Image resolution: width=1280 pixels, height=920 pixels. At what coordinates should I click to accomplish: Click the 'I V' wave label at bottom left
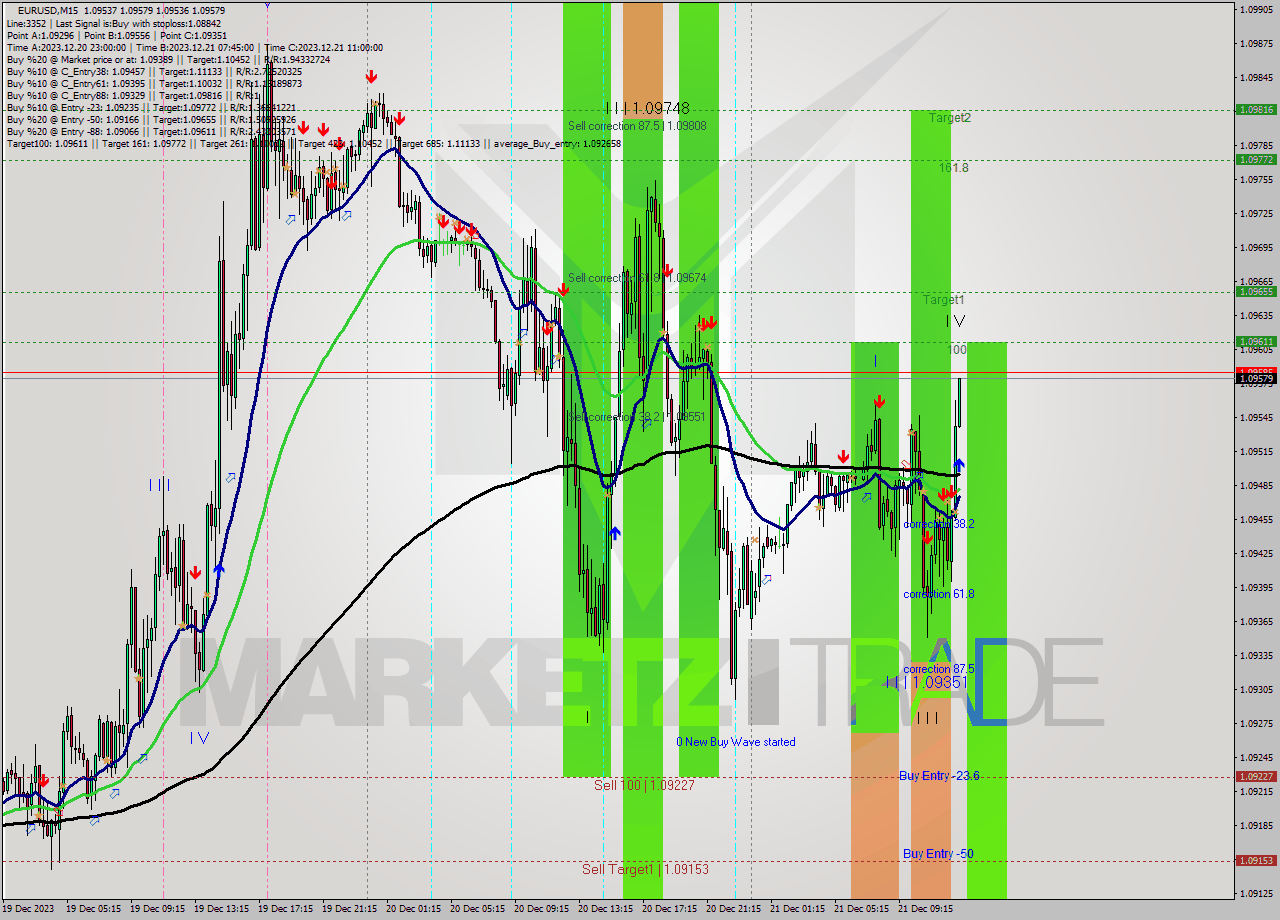(199, 737)
